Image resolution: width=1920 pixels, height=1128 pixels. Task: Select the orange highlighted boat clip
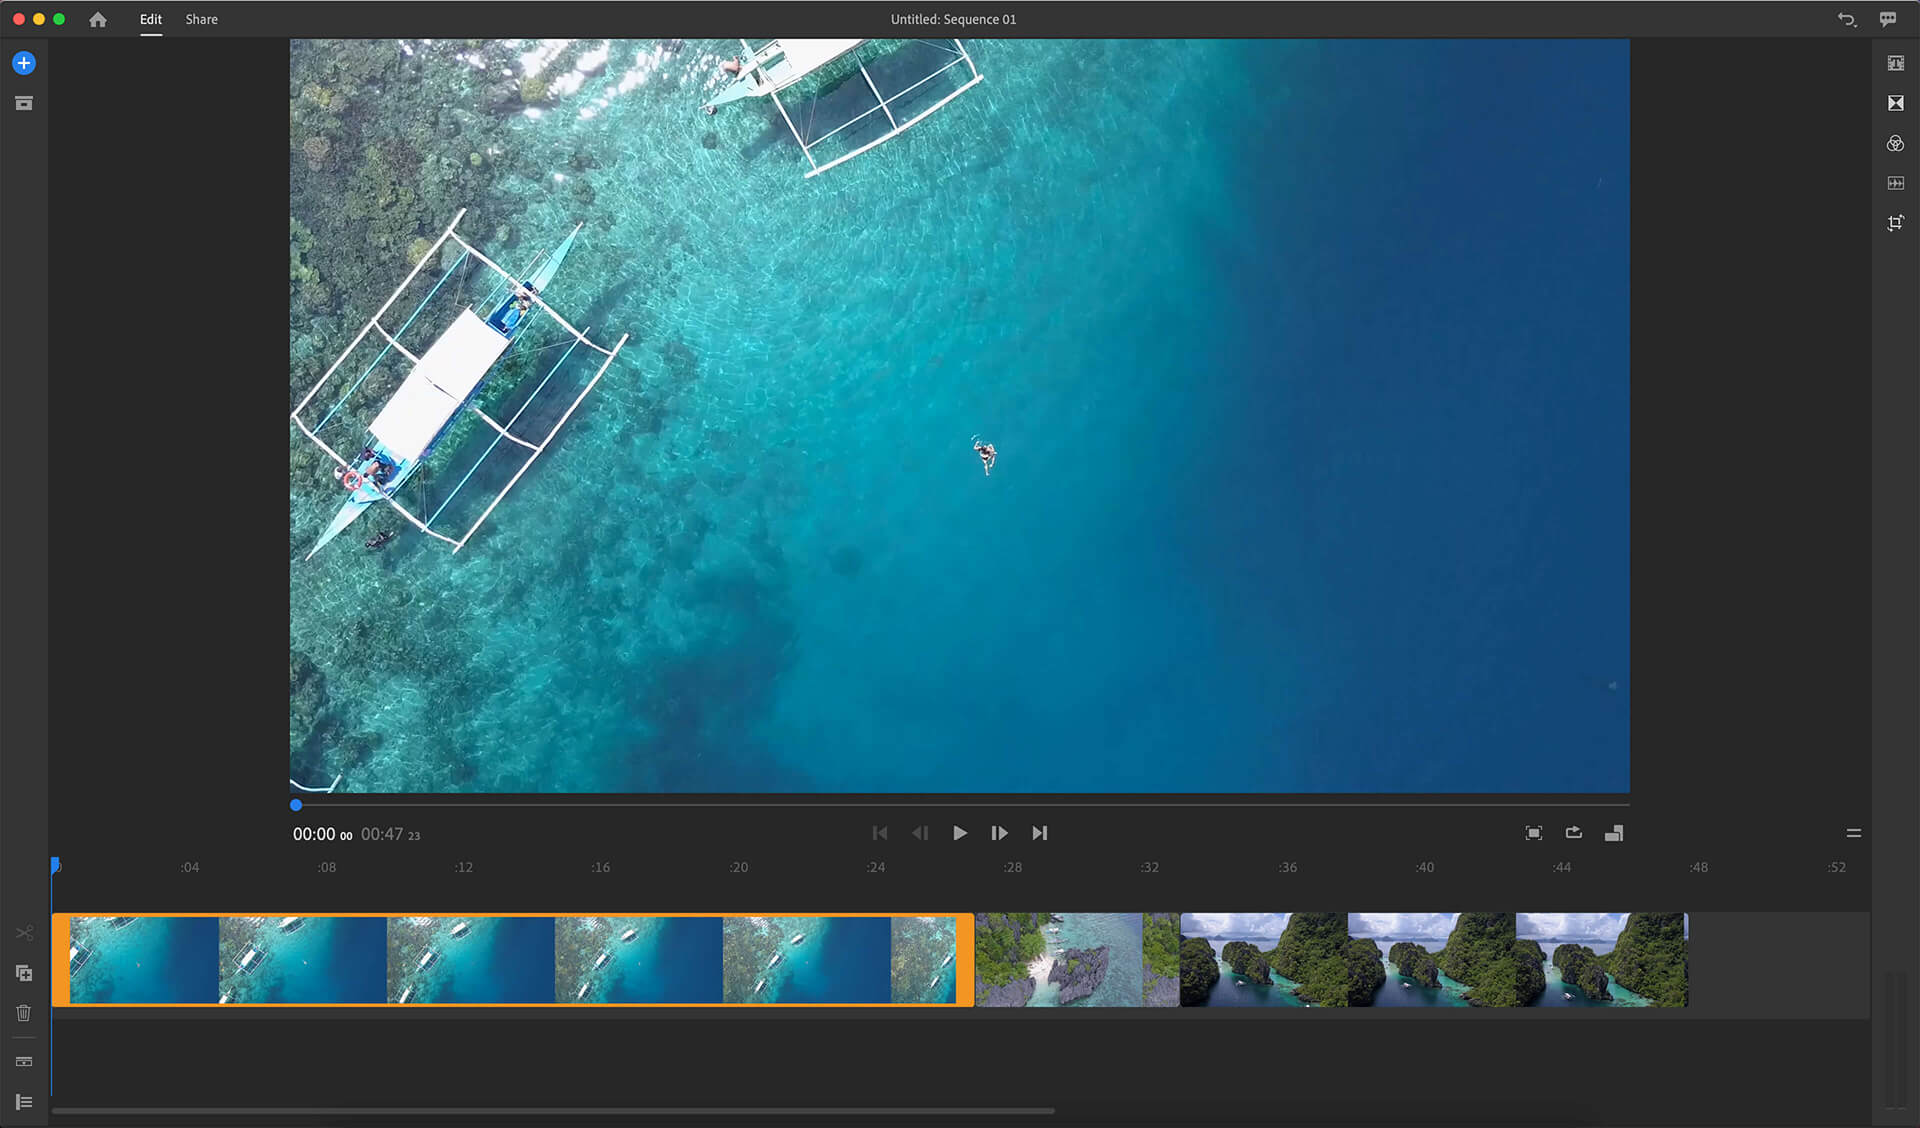(512, 959)
